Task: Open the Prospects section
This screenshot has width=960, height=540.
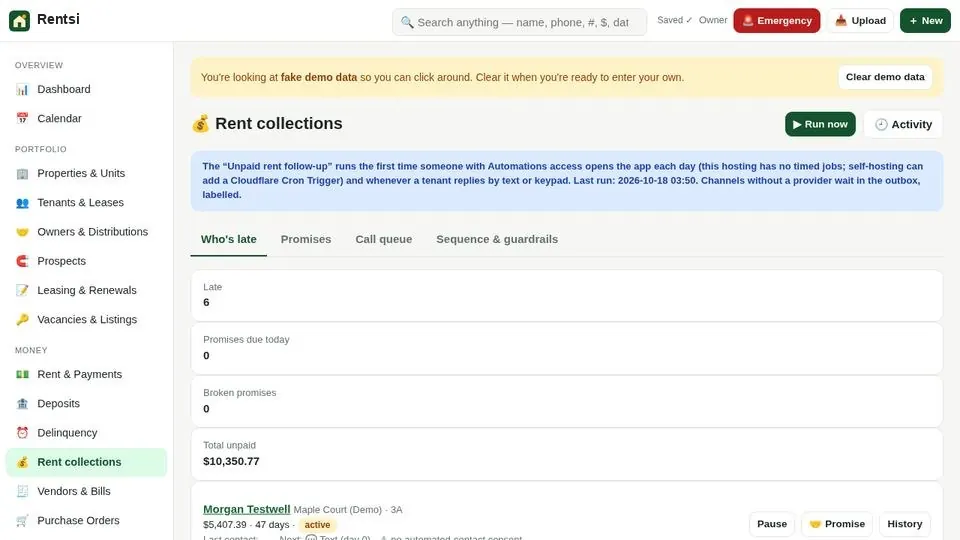Action: pyautogui.click(x=86, y=261)
